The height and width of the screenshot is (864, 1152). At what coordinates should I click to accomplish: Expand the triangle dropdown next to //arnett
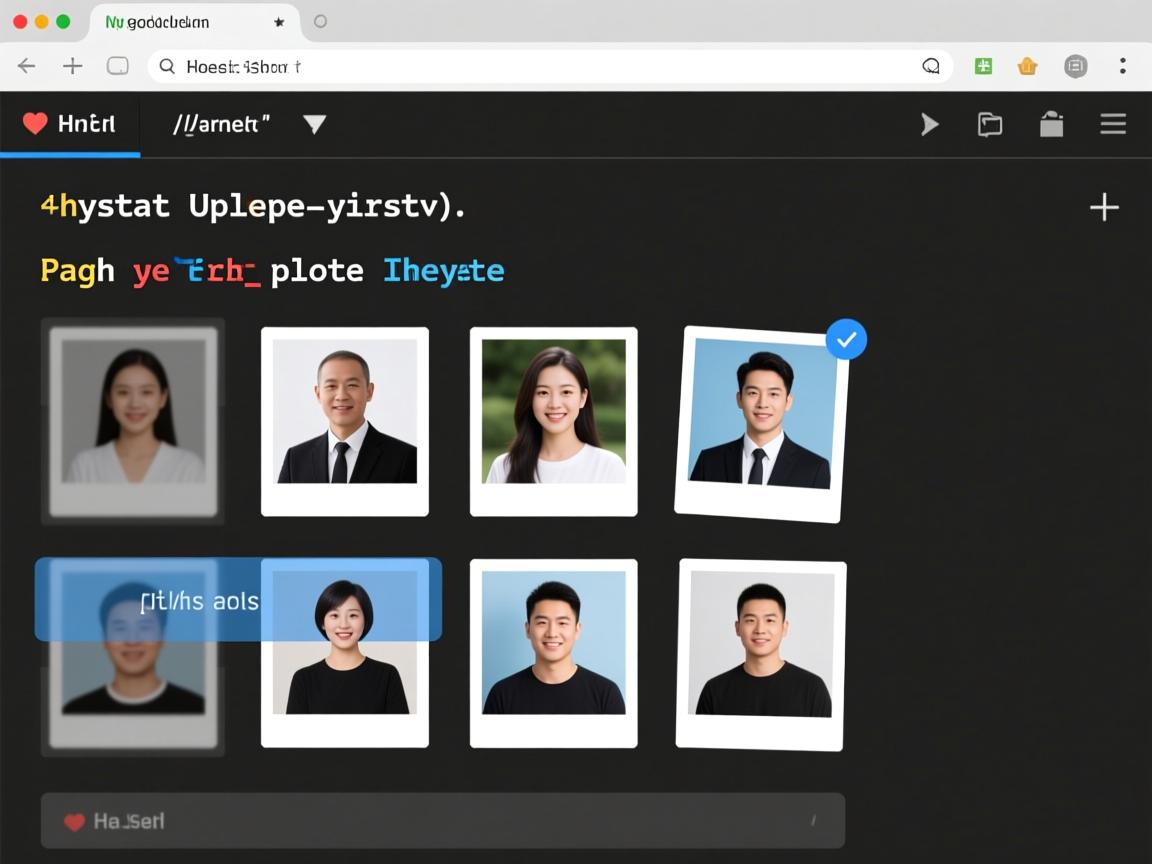pyautogui.click(x=315, y=124)
